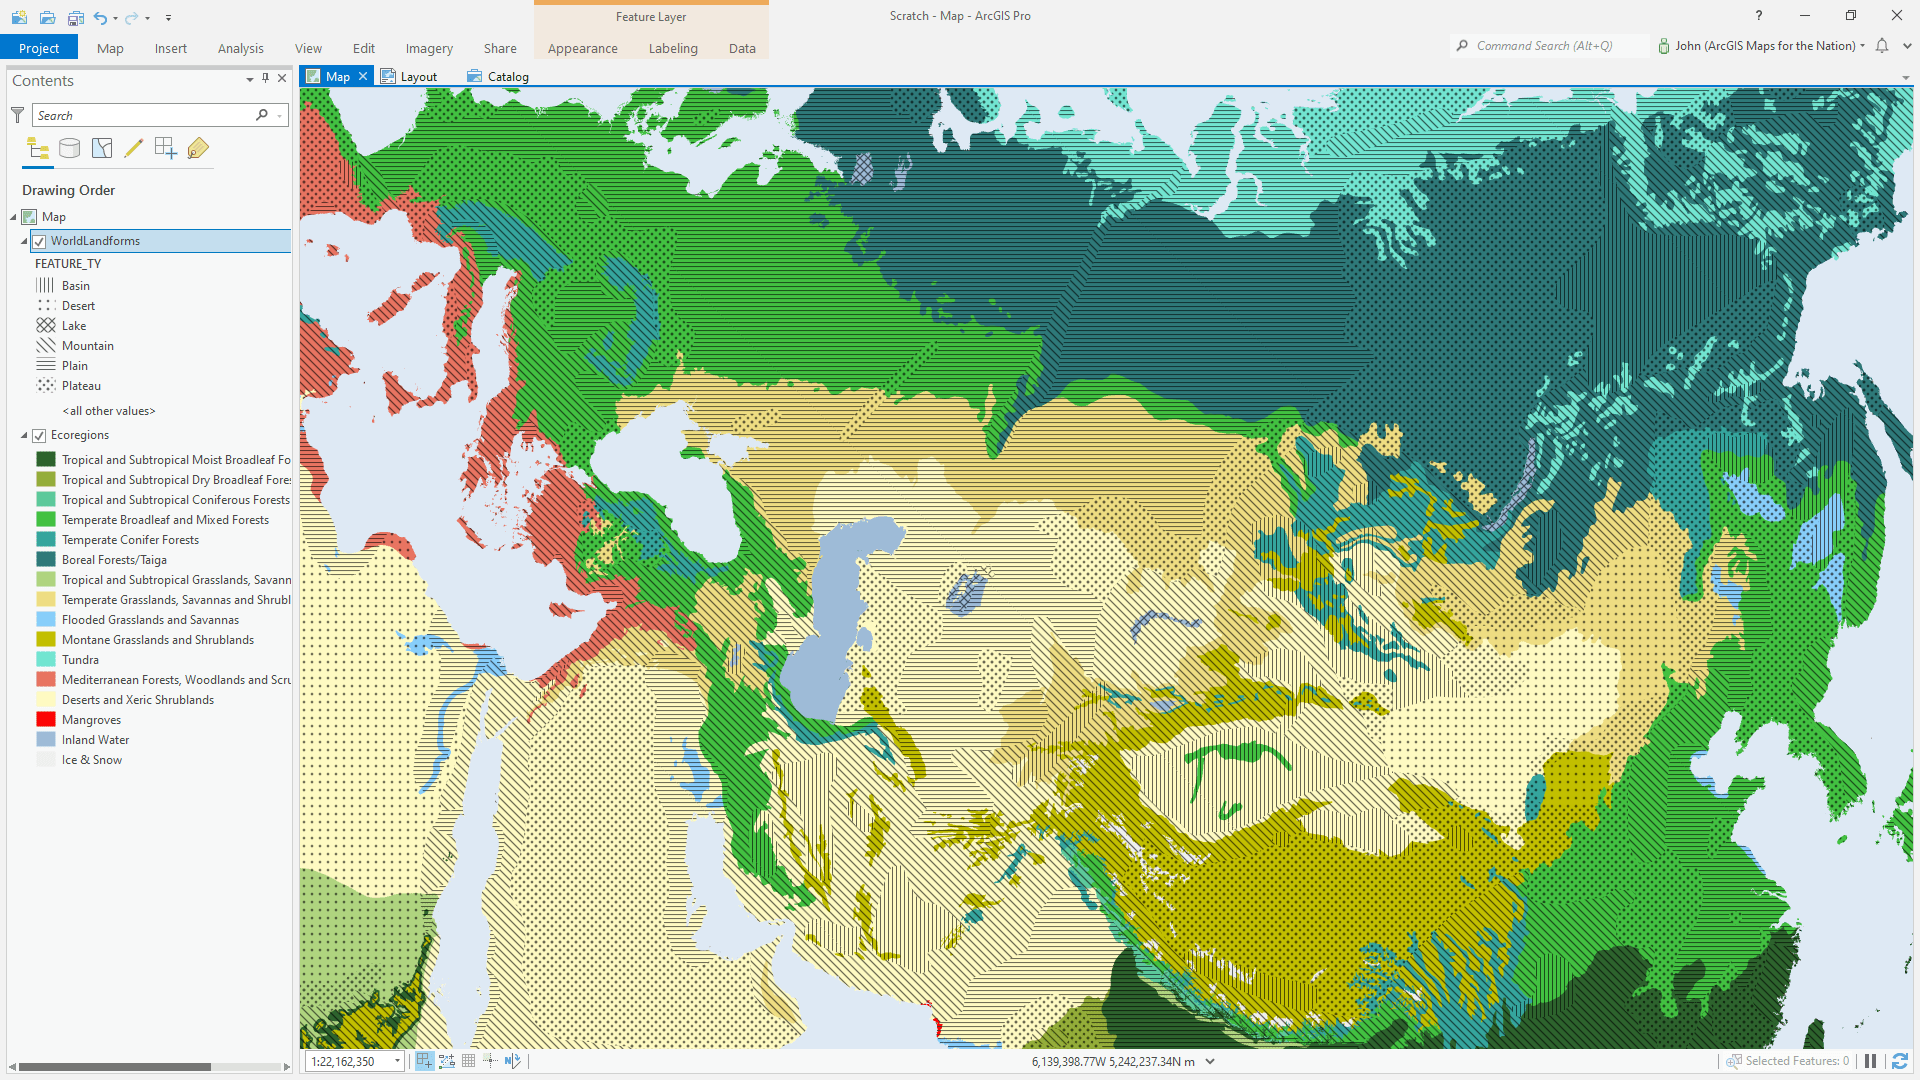Open the map scale dropdown
The height and width of the screenshot is (1080, 1920).
(397, 1061)
